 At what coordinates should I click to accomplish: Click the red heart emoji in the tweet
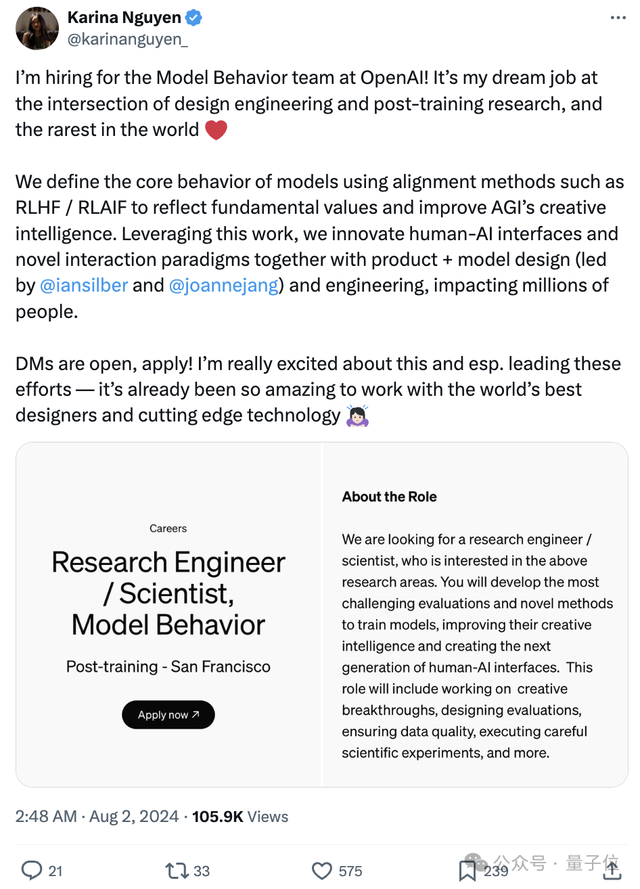coord(216,130)
